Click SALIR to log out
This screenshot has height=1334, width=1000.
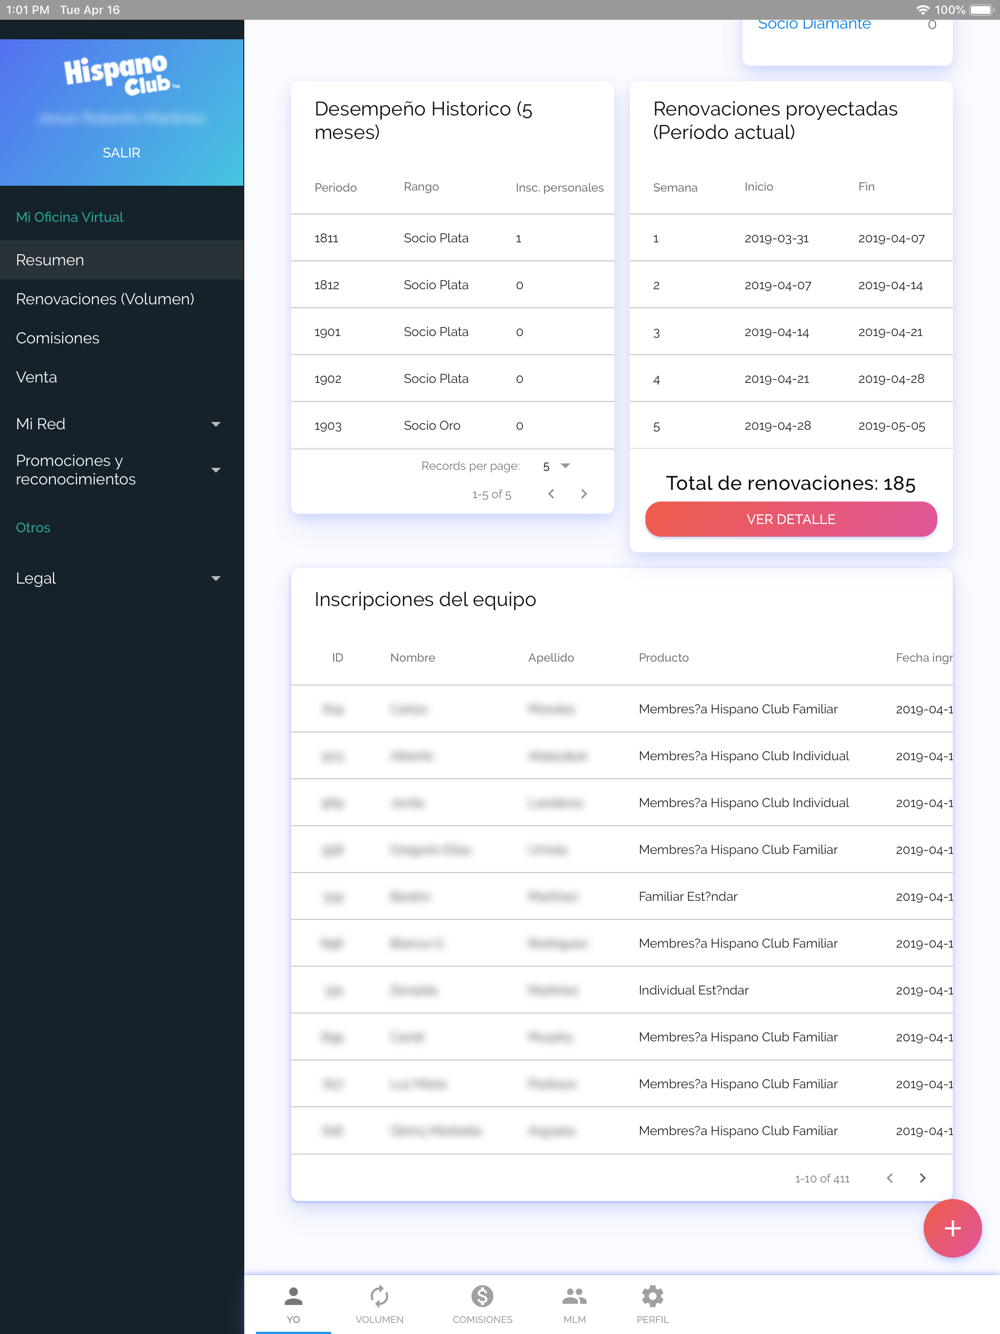[121, 153]
